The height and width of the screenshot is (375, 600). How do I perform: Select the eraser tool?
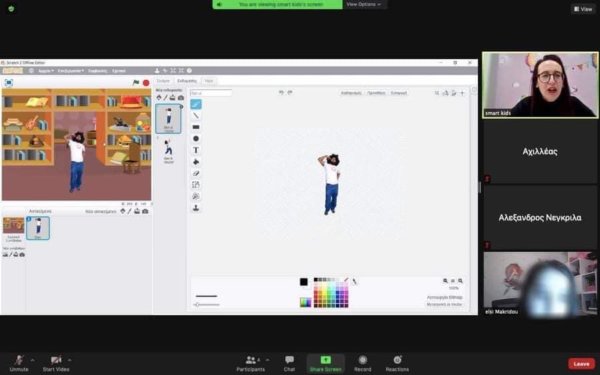coord(196,173)
